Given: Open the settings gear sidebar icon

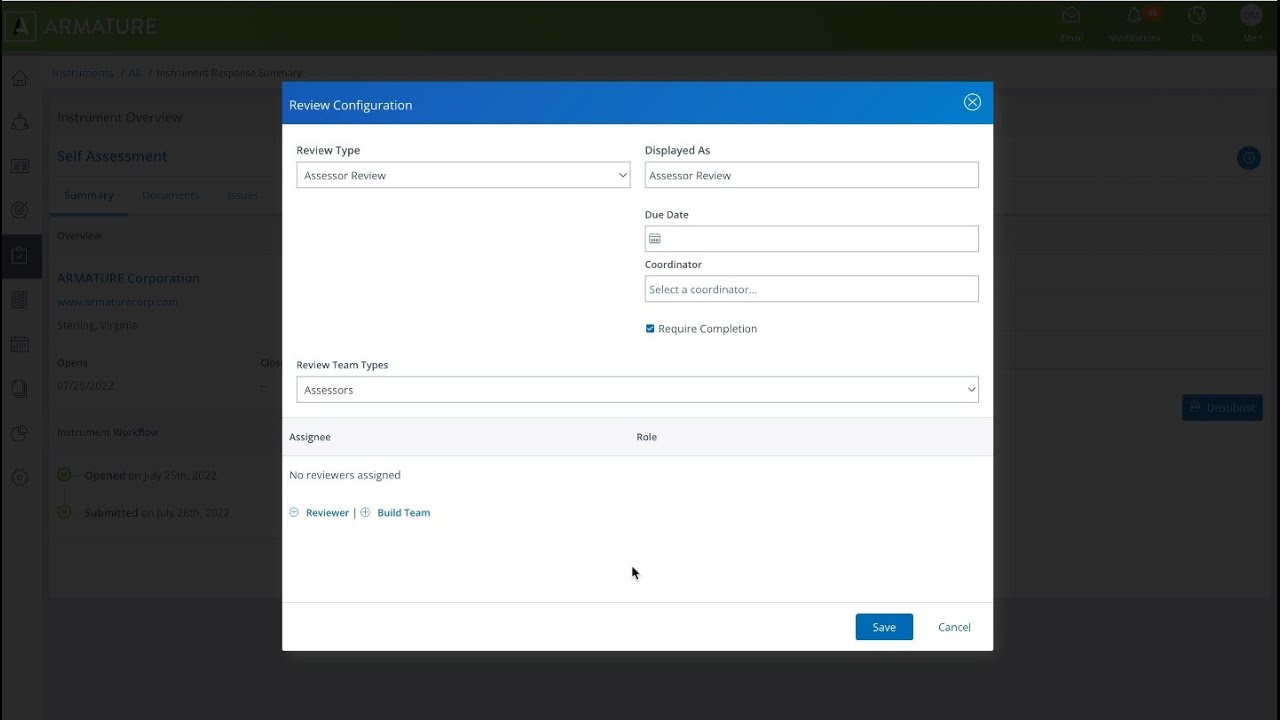Looking at the screenshot, I should 20,477.
